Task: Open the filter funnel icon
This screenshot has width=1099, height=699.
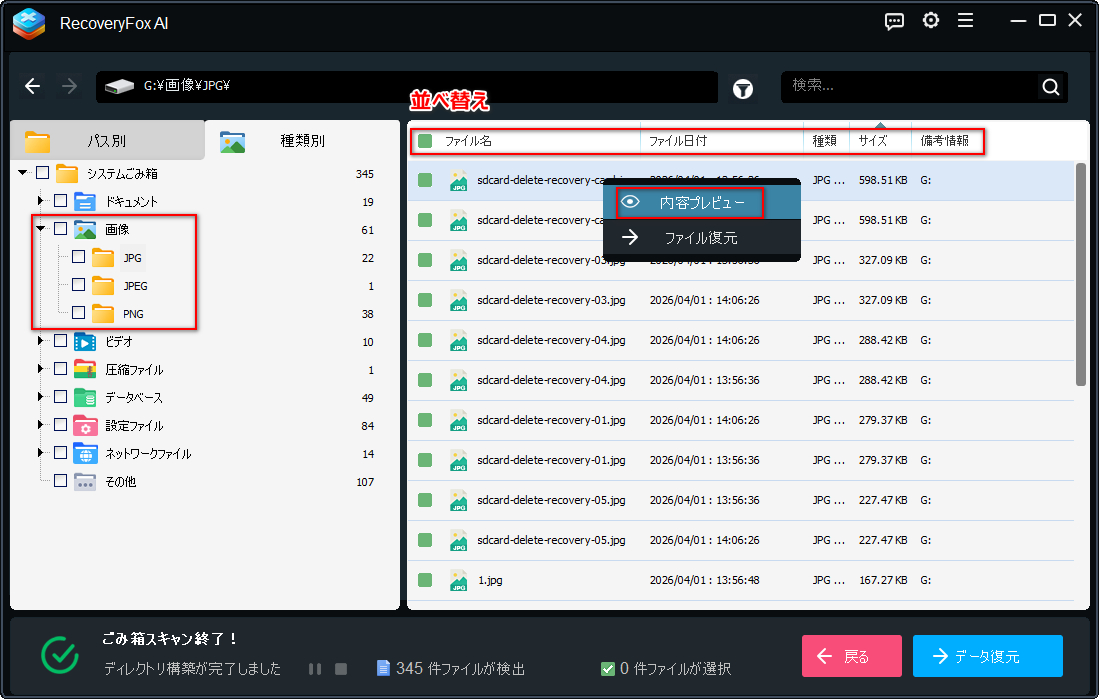Action: (743, 88)
